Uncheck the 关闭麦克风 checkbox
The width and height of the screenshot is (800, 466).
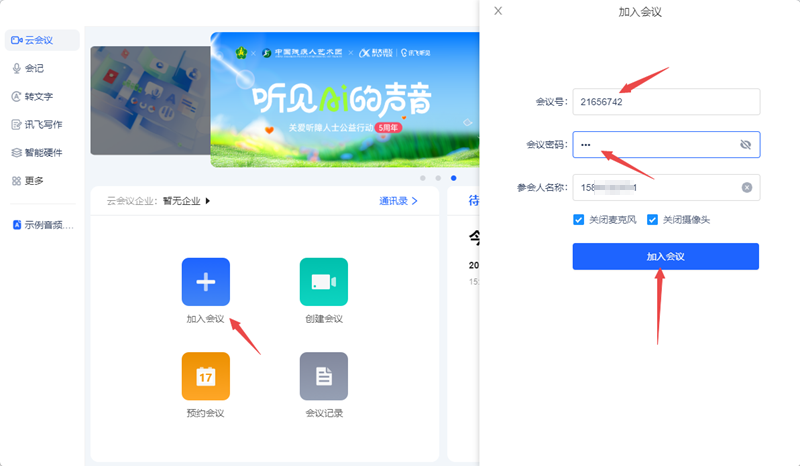[x=579, y=220]
